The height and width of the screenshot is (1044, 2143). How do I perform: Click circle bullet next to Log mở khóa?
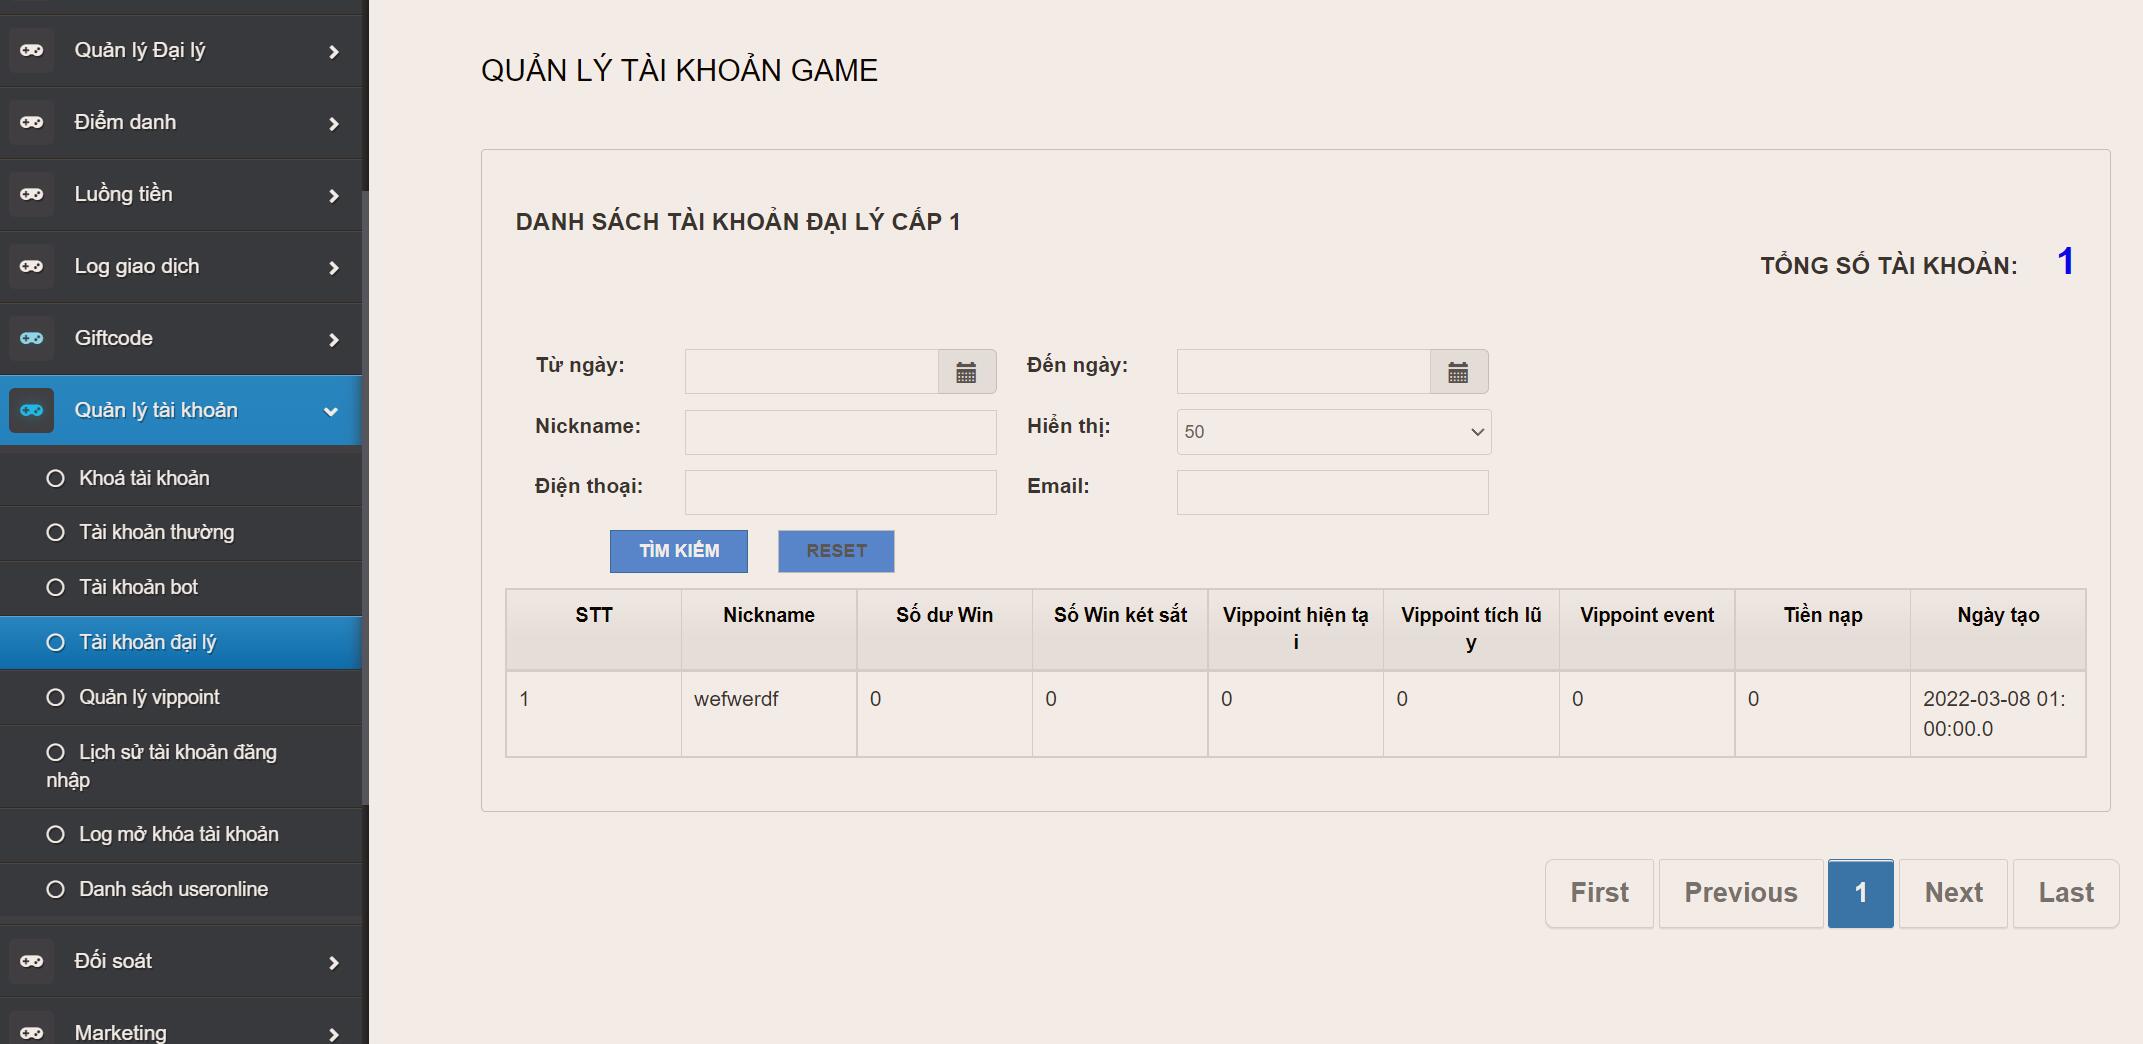point(56,834)
